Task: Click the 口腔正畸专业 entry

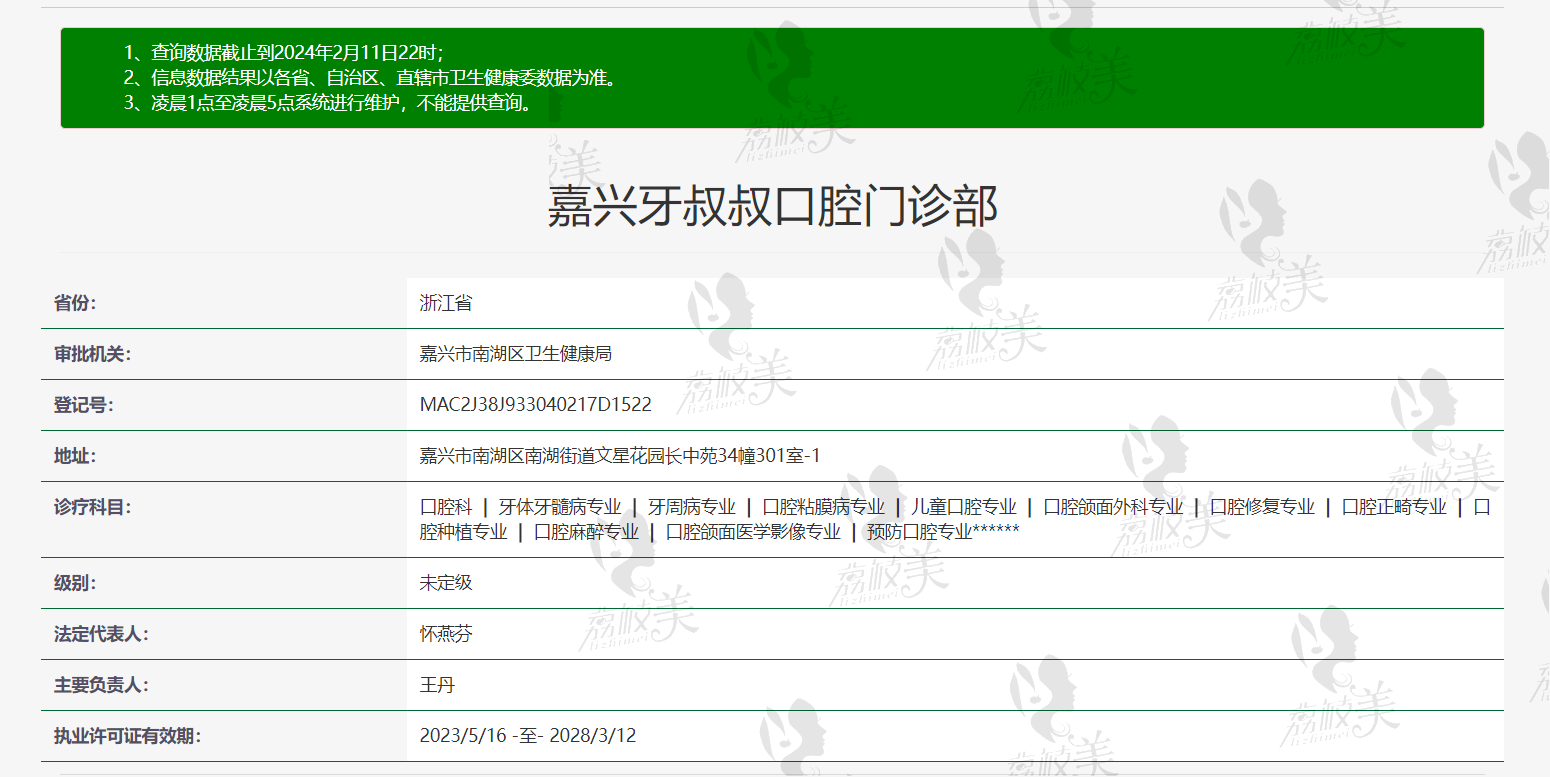Action: pyautogui.click(x=1394, y=507)
